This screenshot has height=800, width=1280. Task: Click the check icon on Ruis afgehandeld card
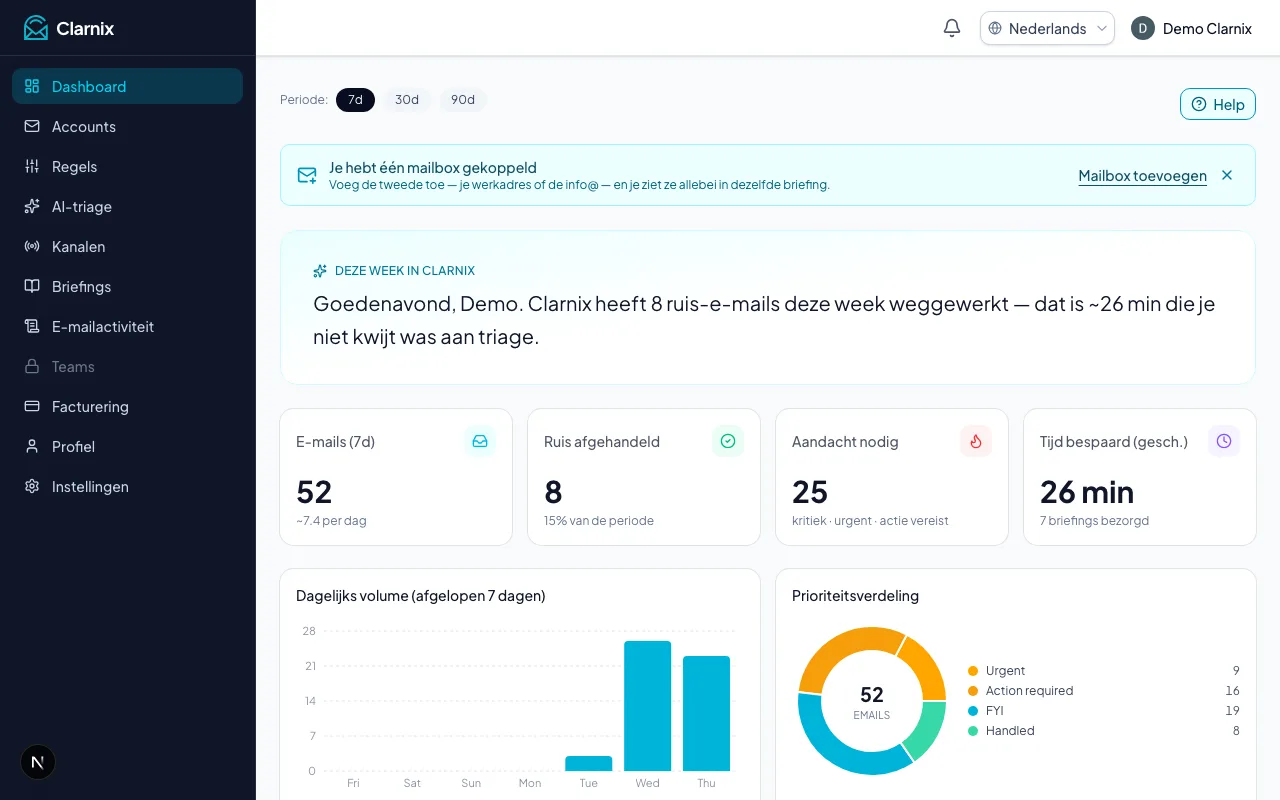728,441
